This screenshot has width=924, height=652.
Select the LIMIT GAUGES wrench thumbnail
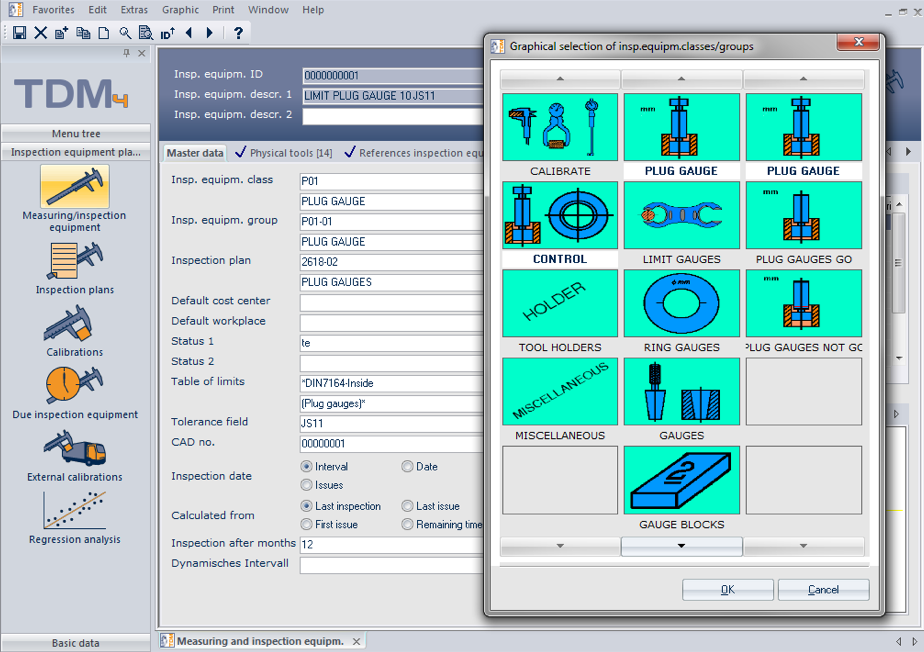pos(681,215)
